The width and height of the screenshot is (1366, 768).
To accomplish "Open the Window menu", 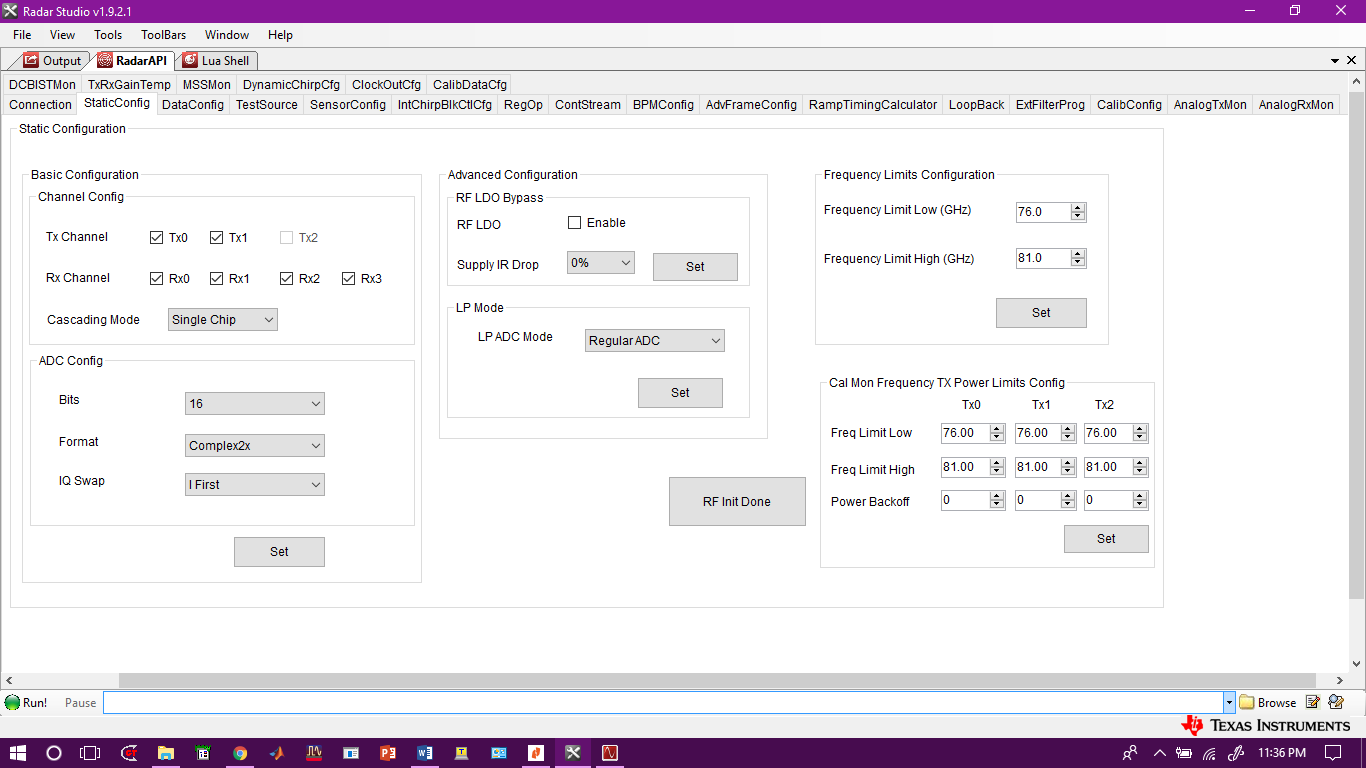I will [227, 35].
